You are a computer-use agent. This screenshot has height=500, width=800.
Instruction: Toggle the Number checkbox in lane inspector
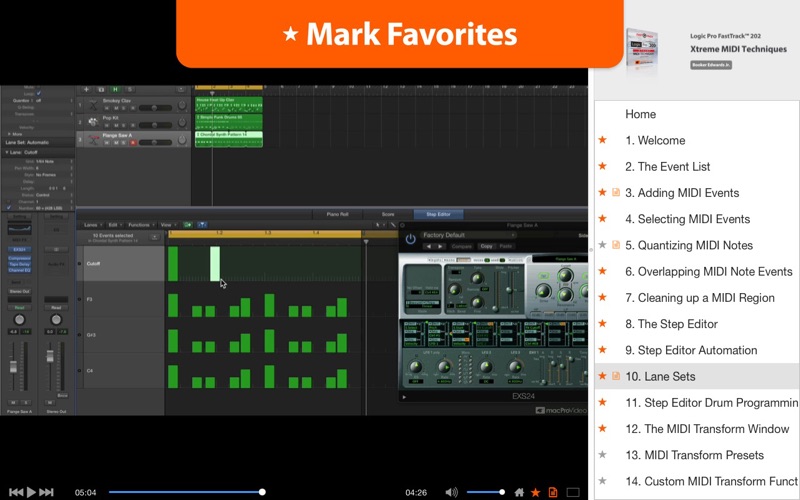(9, 208)
